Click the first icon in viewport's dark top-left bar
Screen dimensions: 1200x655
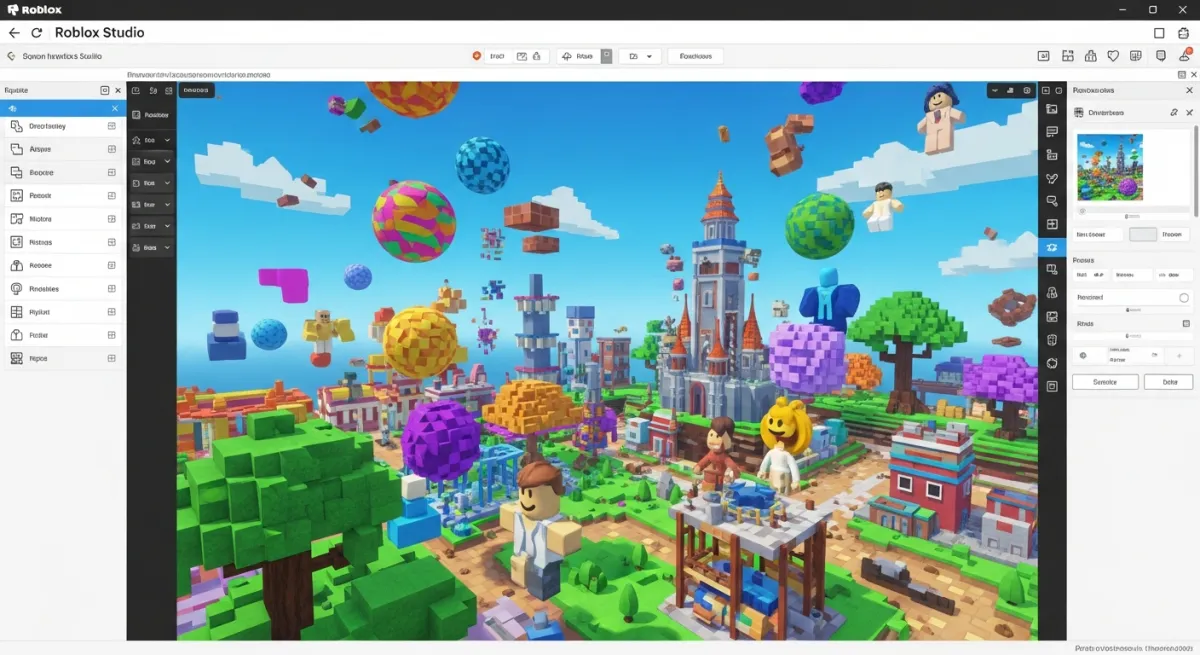[136, 90]
